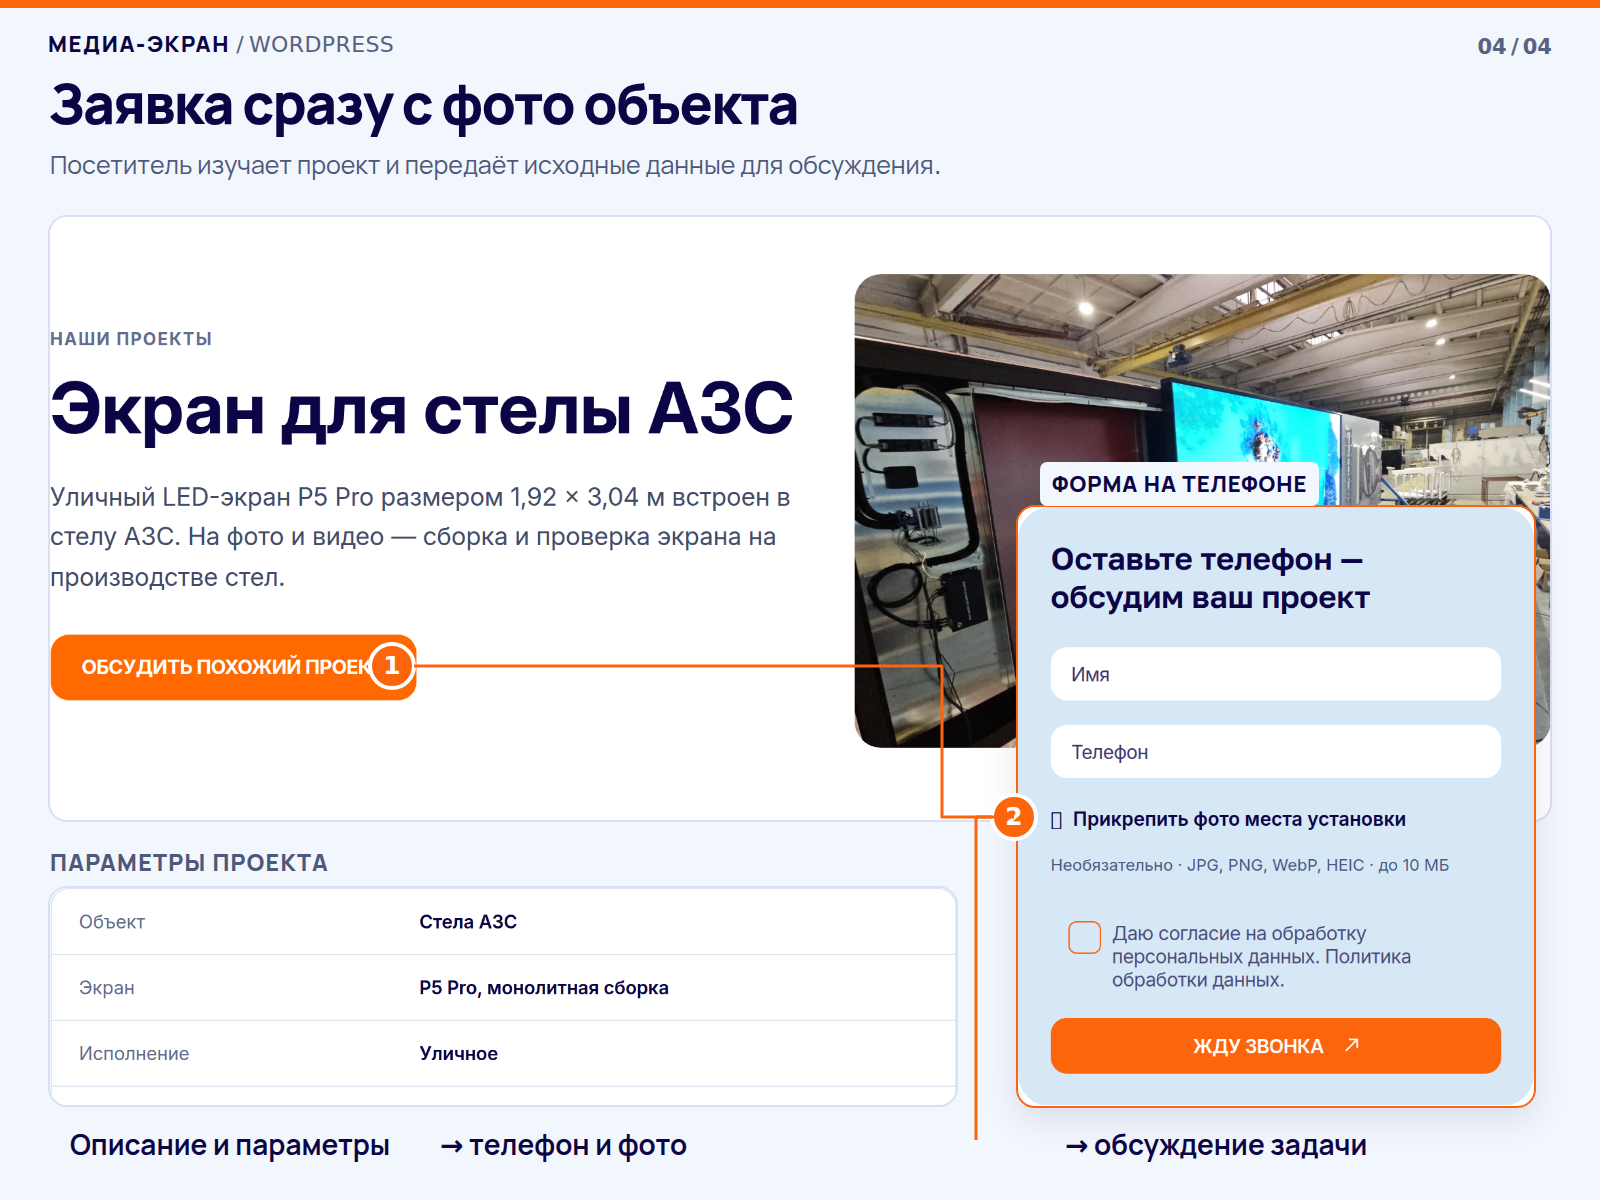Select «P5 Pro, монолитная сборка» cell
The width and height of the screenshot is (1600, 1200).
pos(544,988)
